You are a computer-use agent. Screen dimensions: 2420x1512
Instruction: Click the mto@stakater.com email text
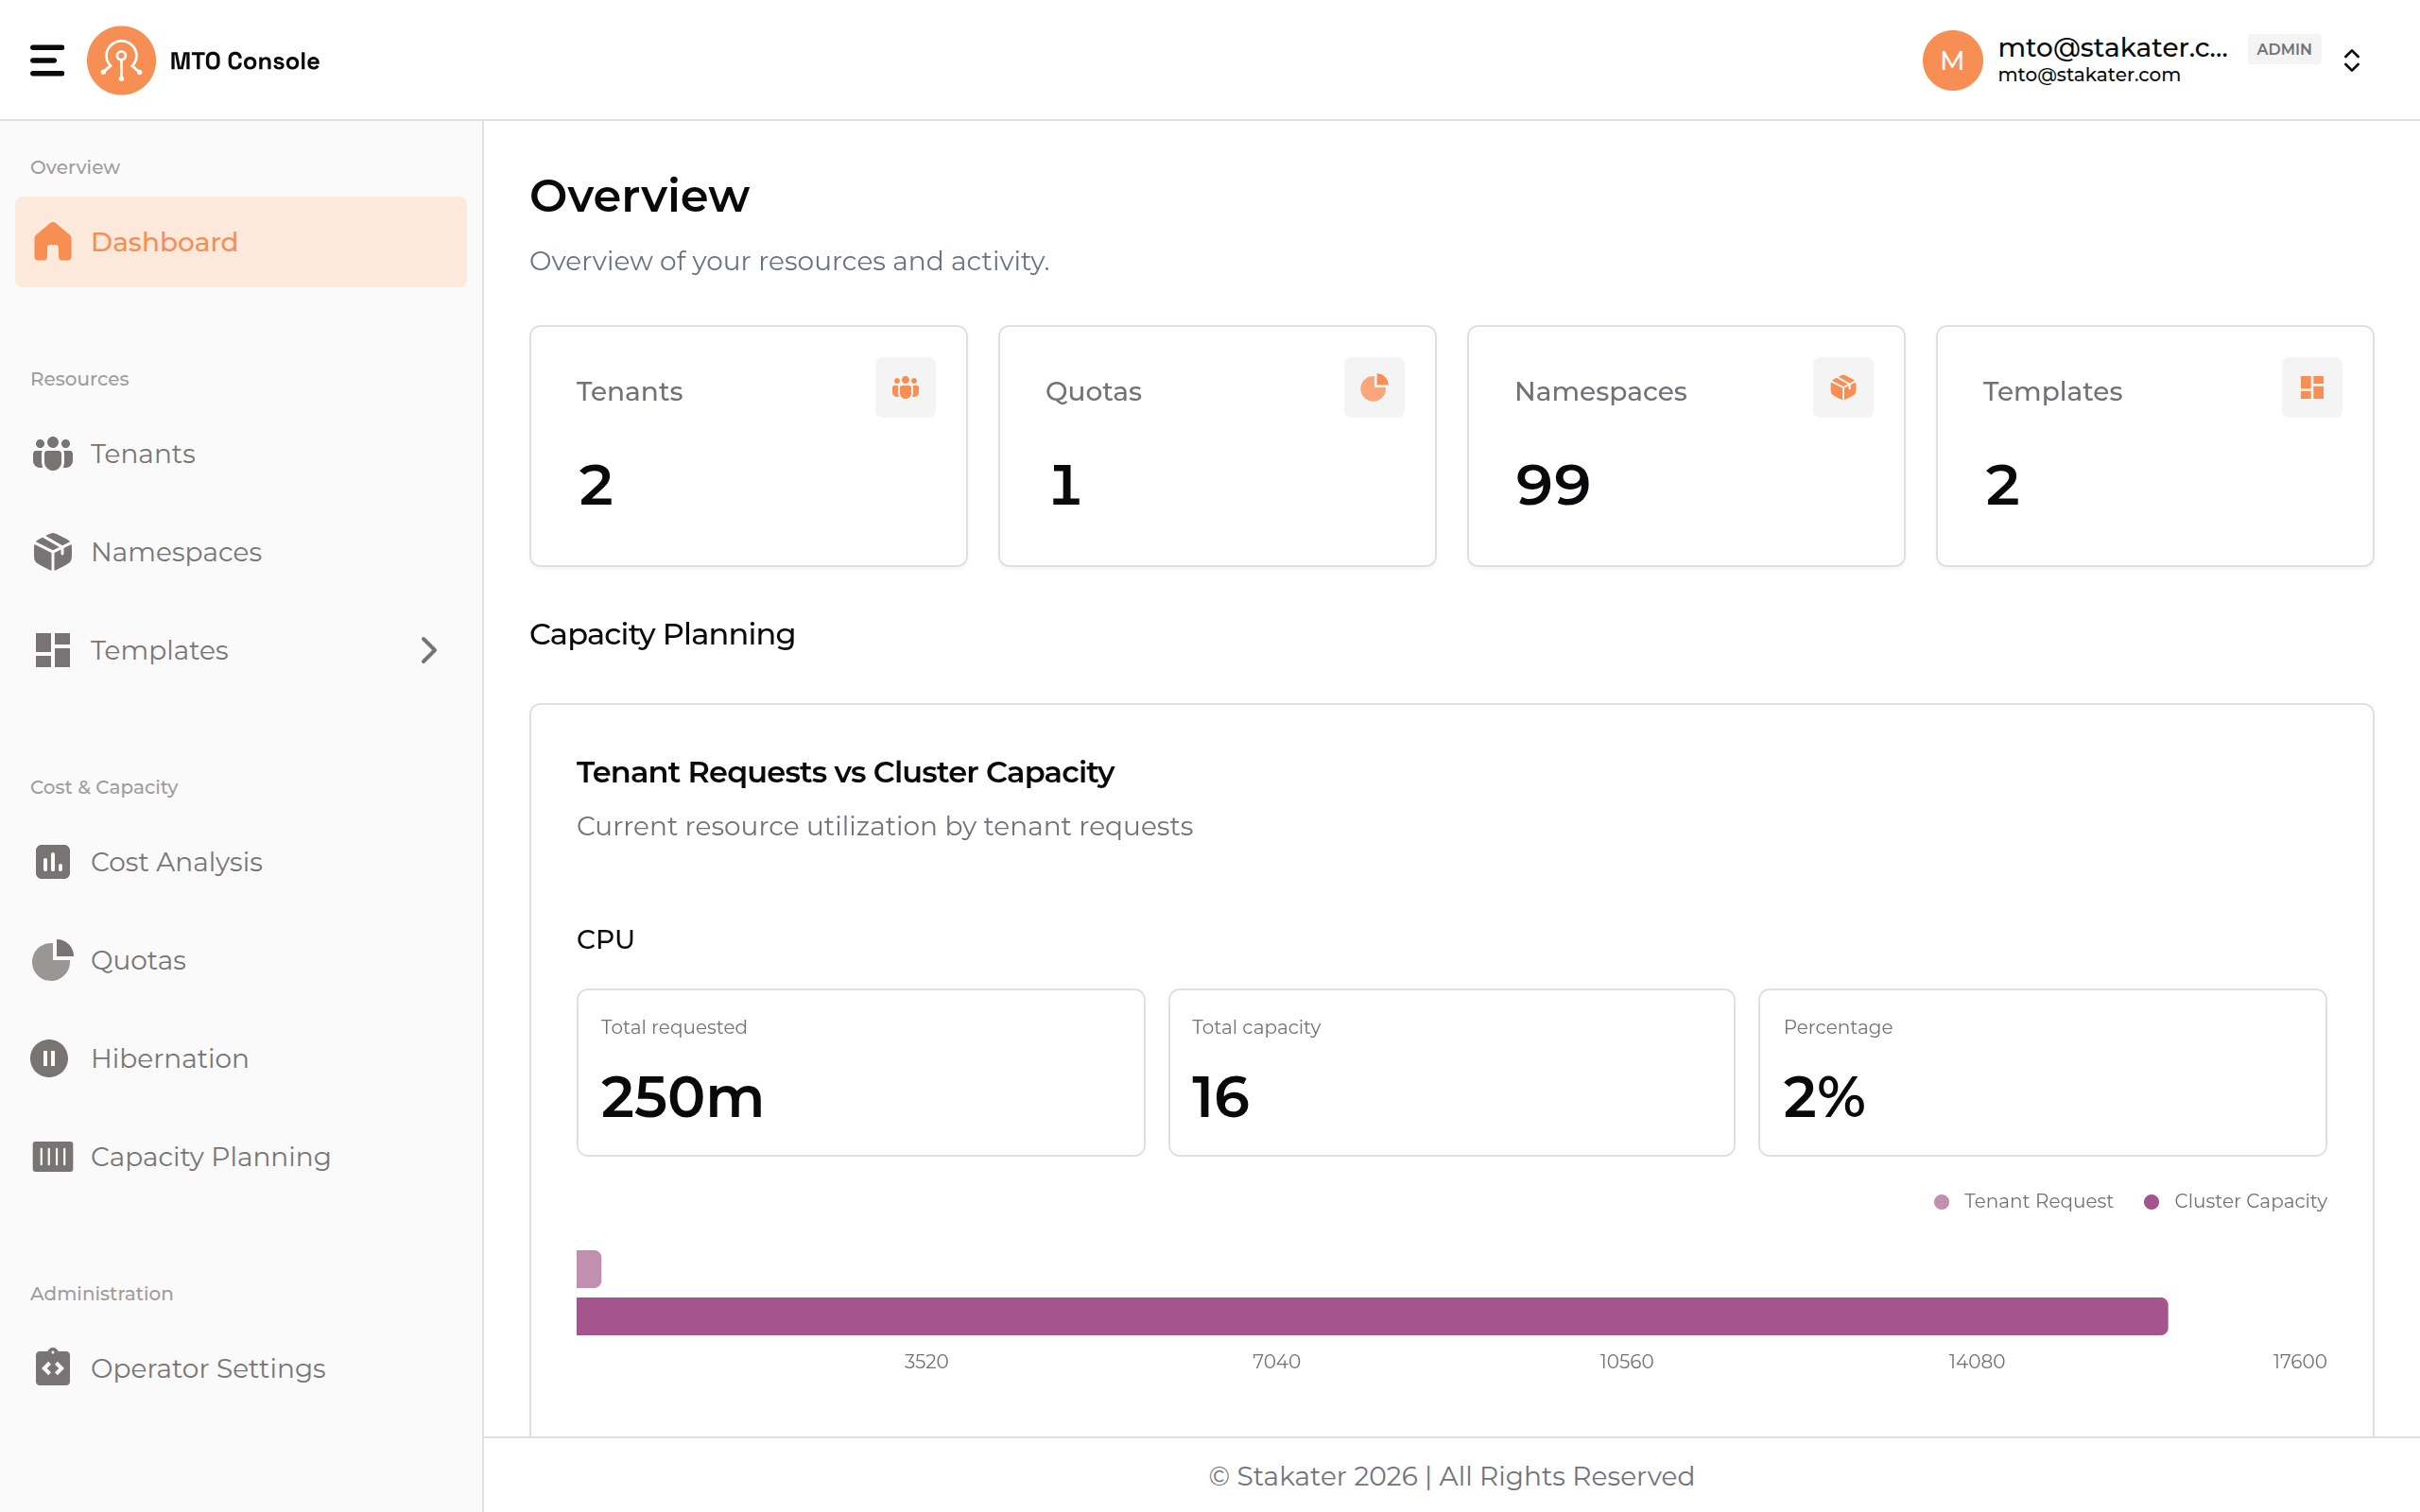[x=2089, y=75]
